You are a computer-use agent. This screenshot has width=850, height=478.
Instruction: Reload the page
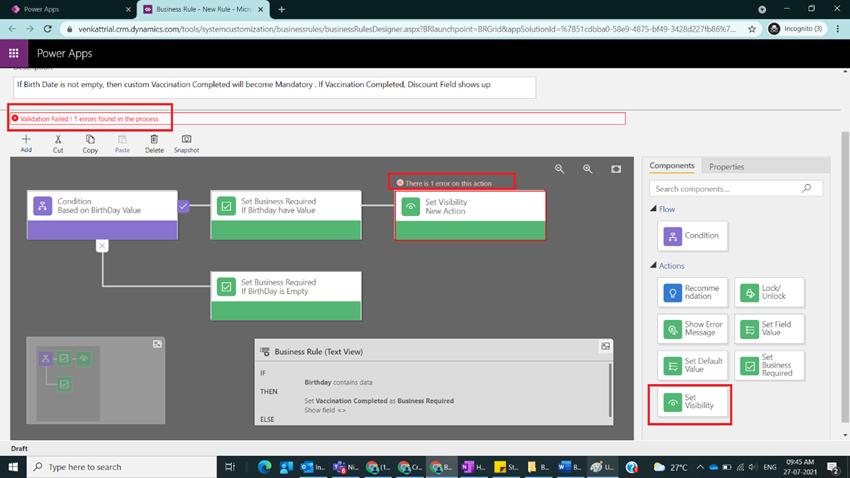[x=48, y=29]
